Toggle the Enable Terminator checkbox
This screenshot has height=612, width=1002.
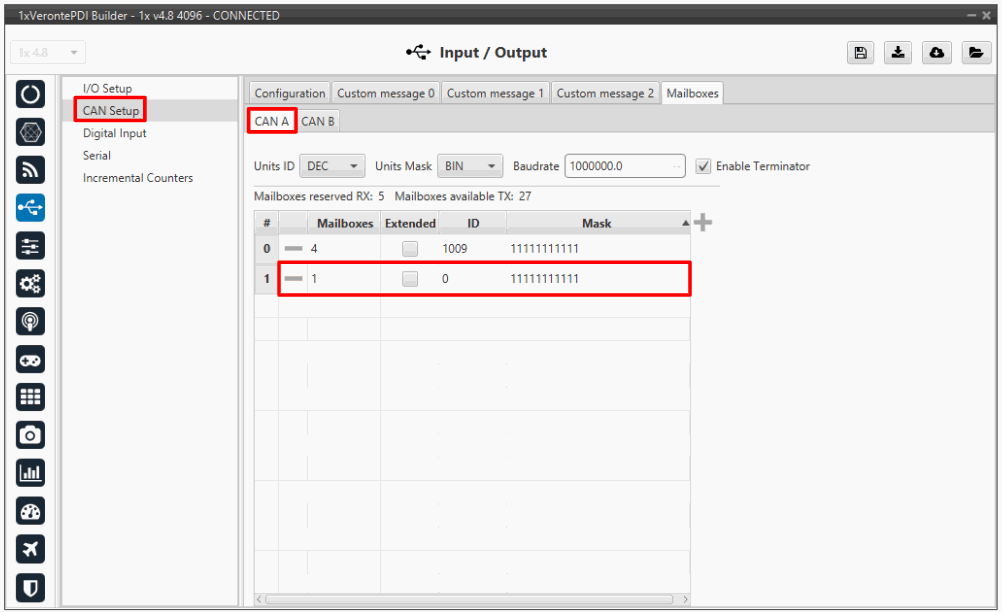click(x=703, y=166)
